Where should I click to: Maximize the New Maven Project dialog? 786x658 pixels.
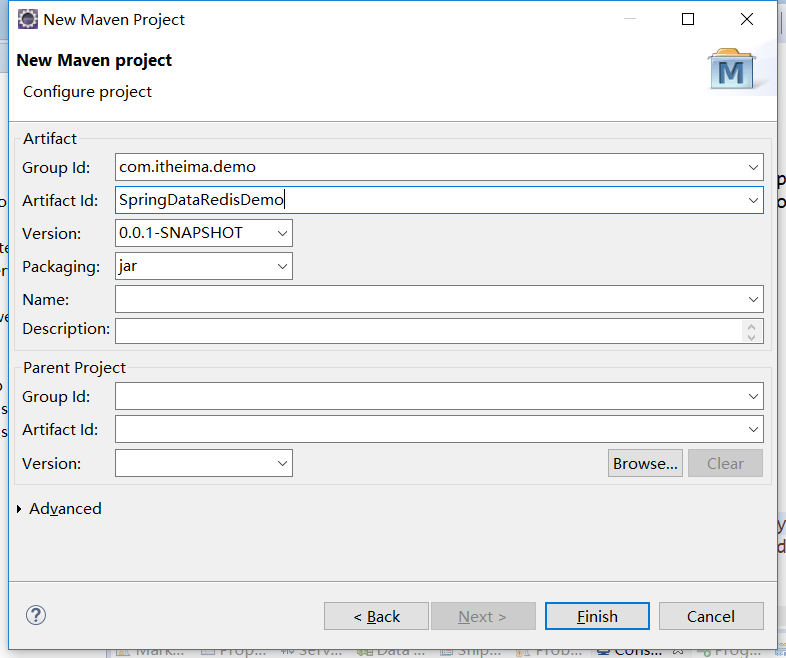(x=688, y=19)
